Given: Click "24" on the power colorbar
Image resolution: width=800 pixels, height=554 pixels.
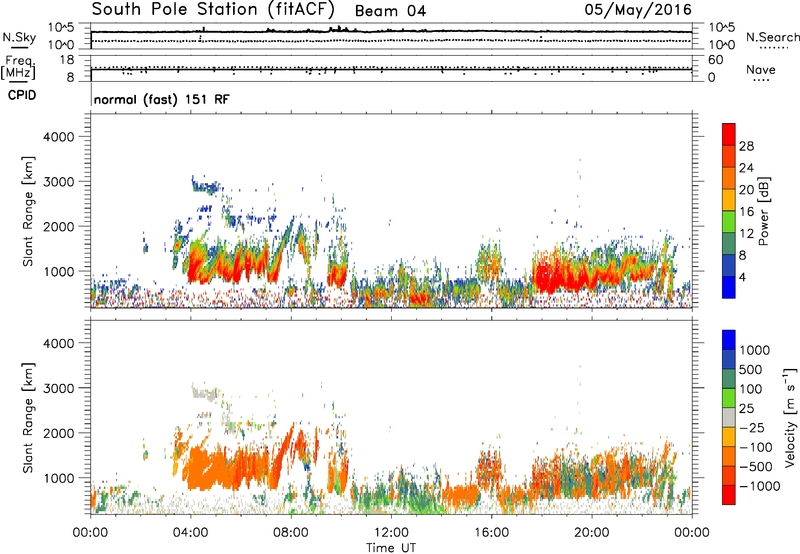Looking at the screenshot, I should tap(746, 168).
